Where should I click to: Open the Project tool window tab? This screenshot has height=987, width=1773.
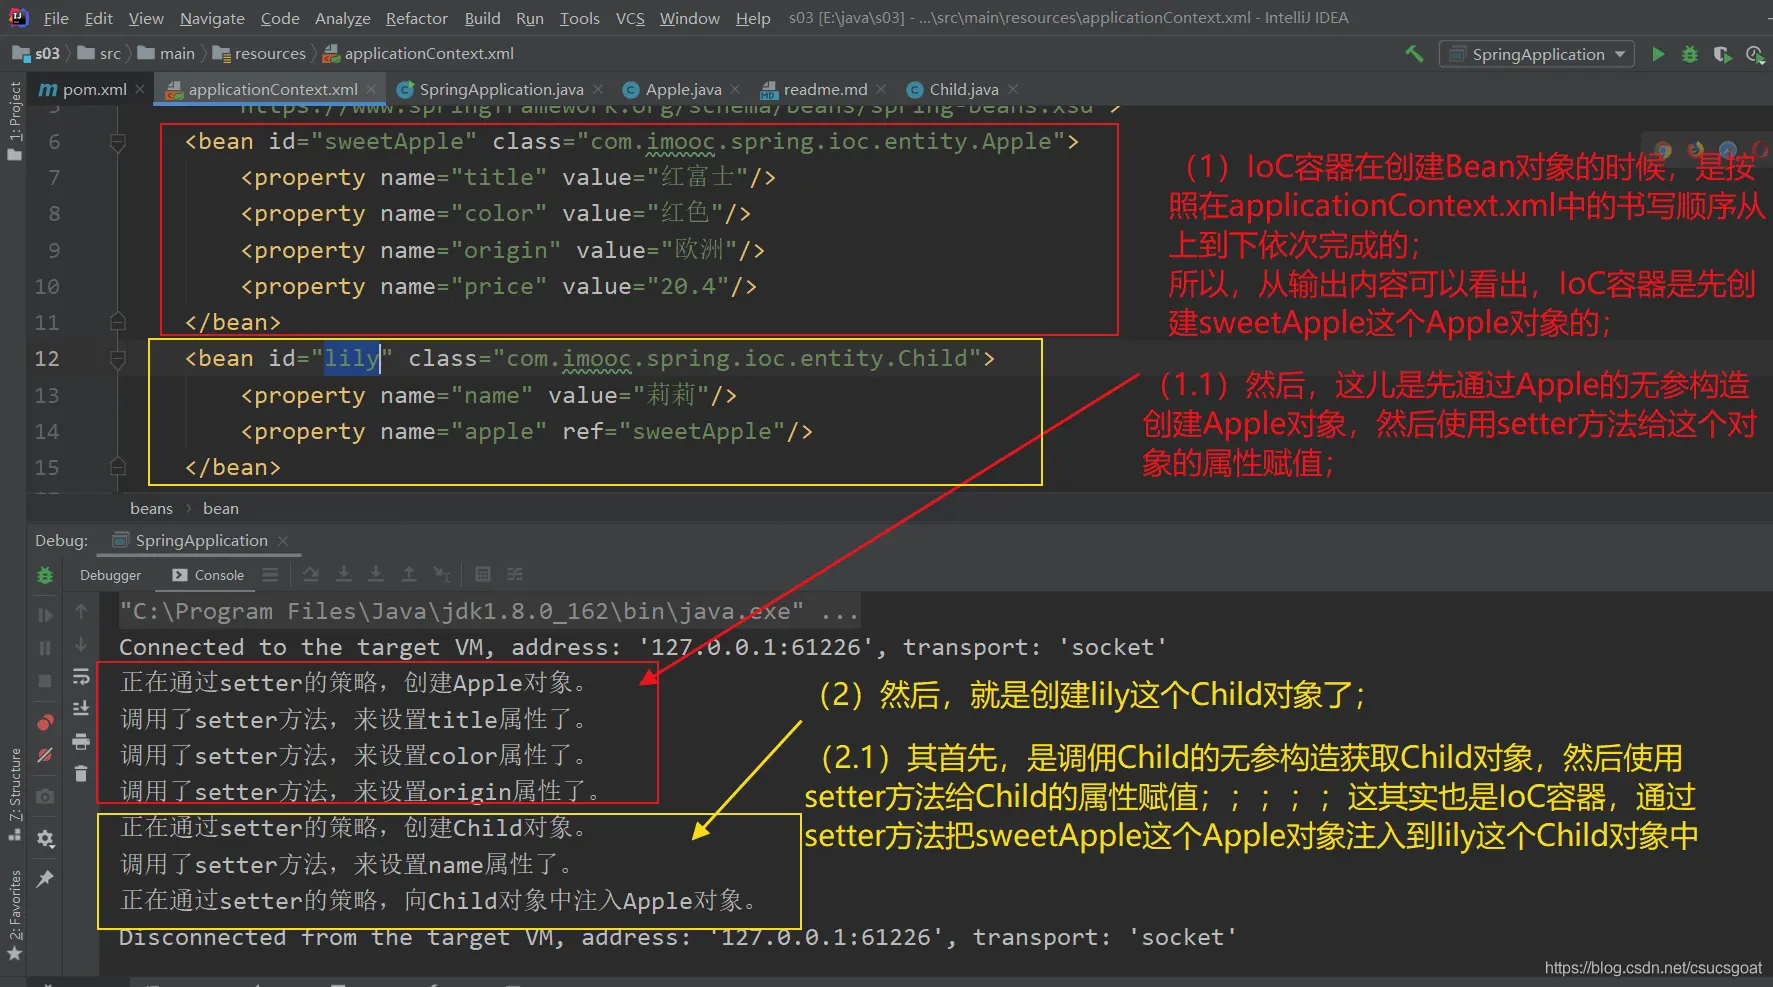[14, 119]
